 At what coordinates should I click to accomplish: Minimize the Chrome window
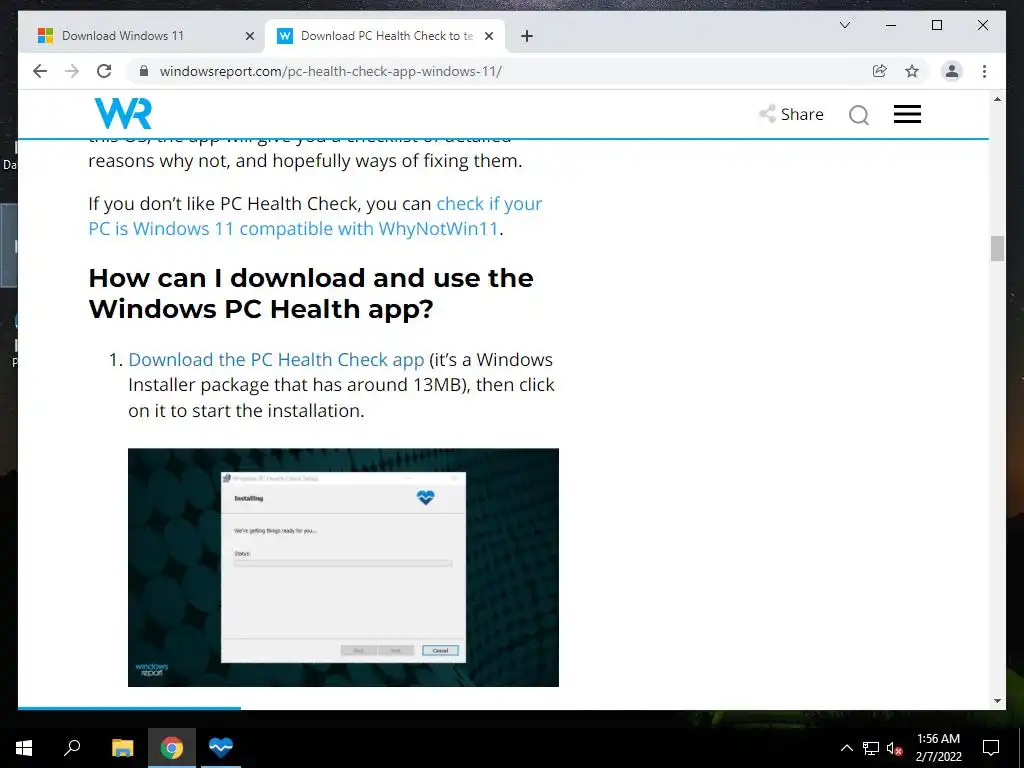tap(891, 25)
